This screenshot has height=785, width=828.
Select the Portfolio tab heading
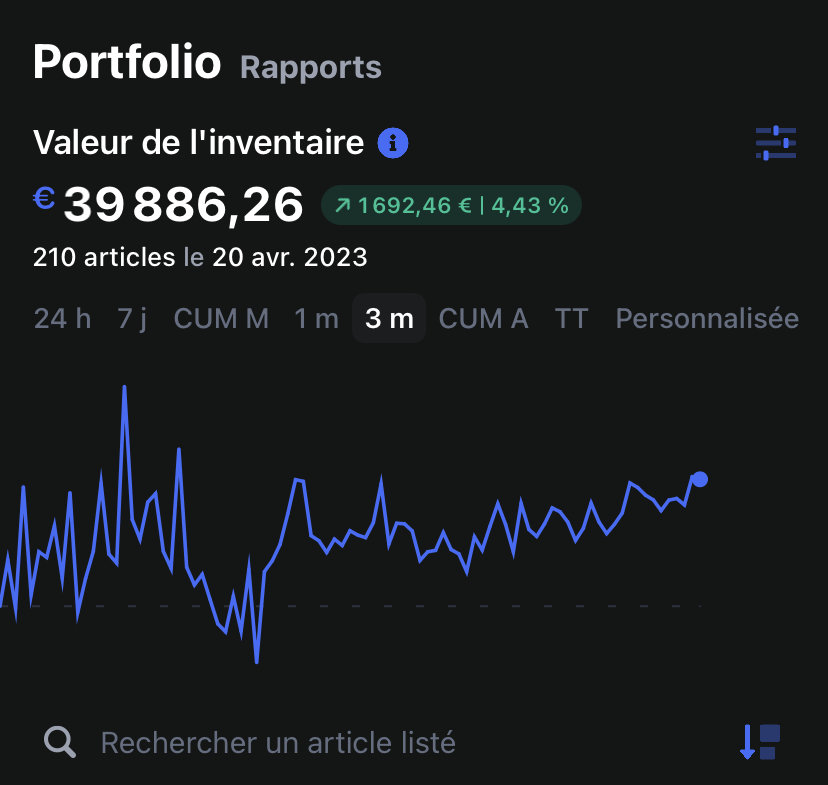[126, 62]
